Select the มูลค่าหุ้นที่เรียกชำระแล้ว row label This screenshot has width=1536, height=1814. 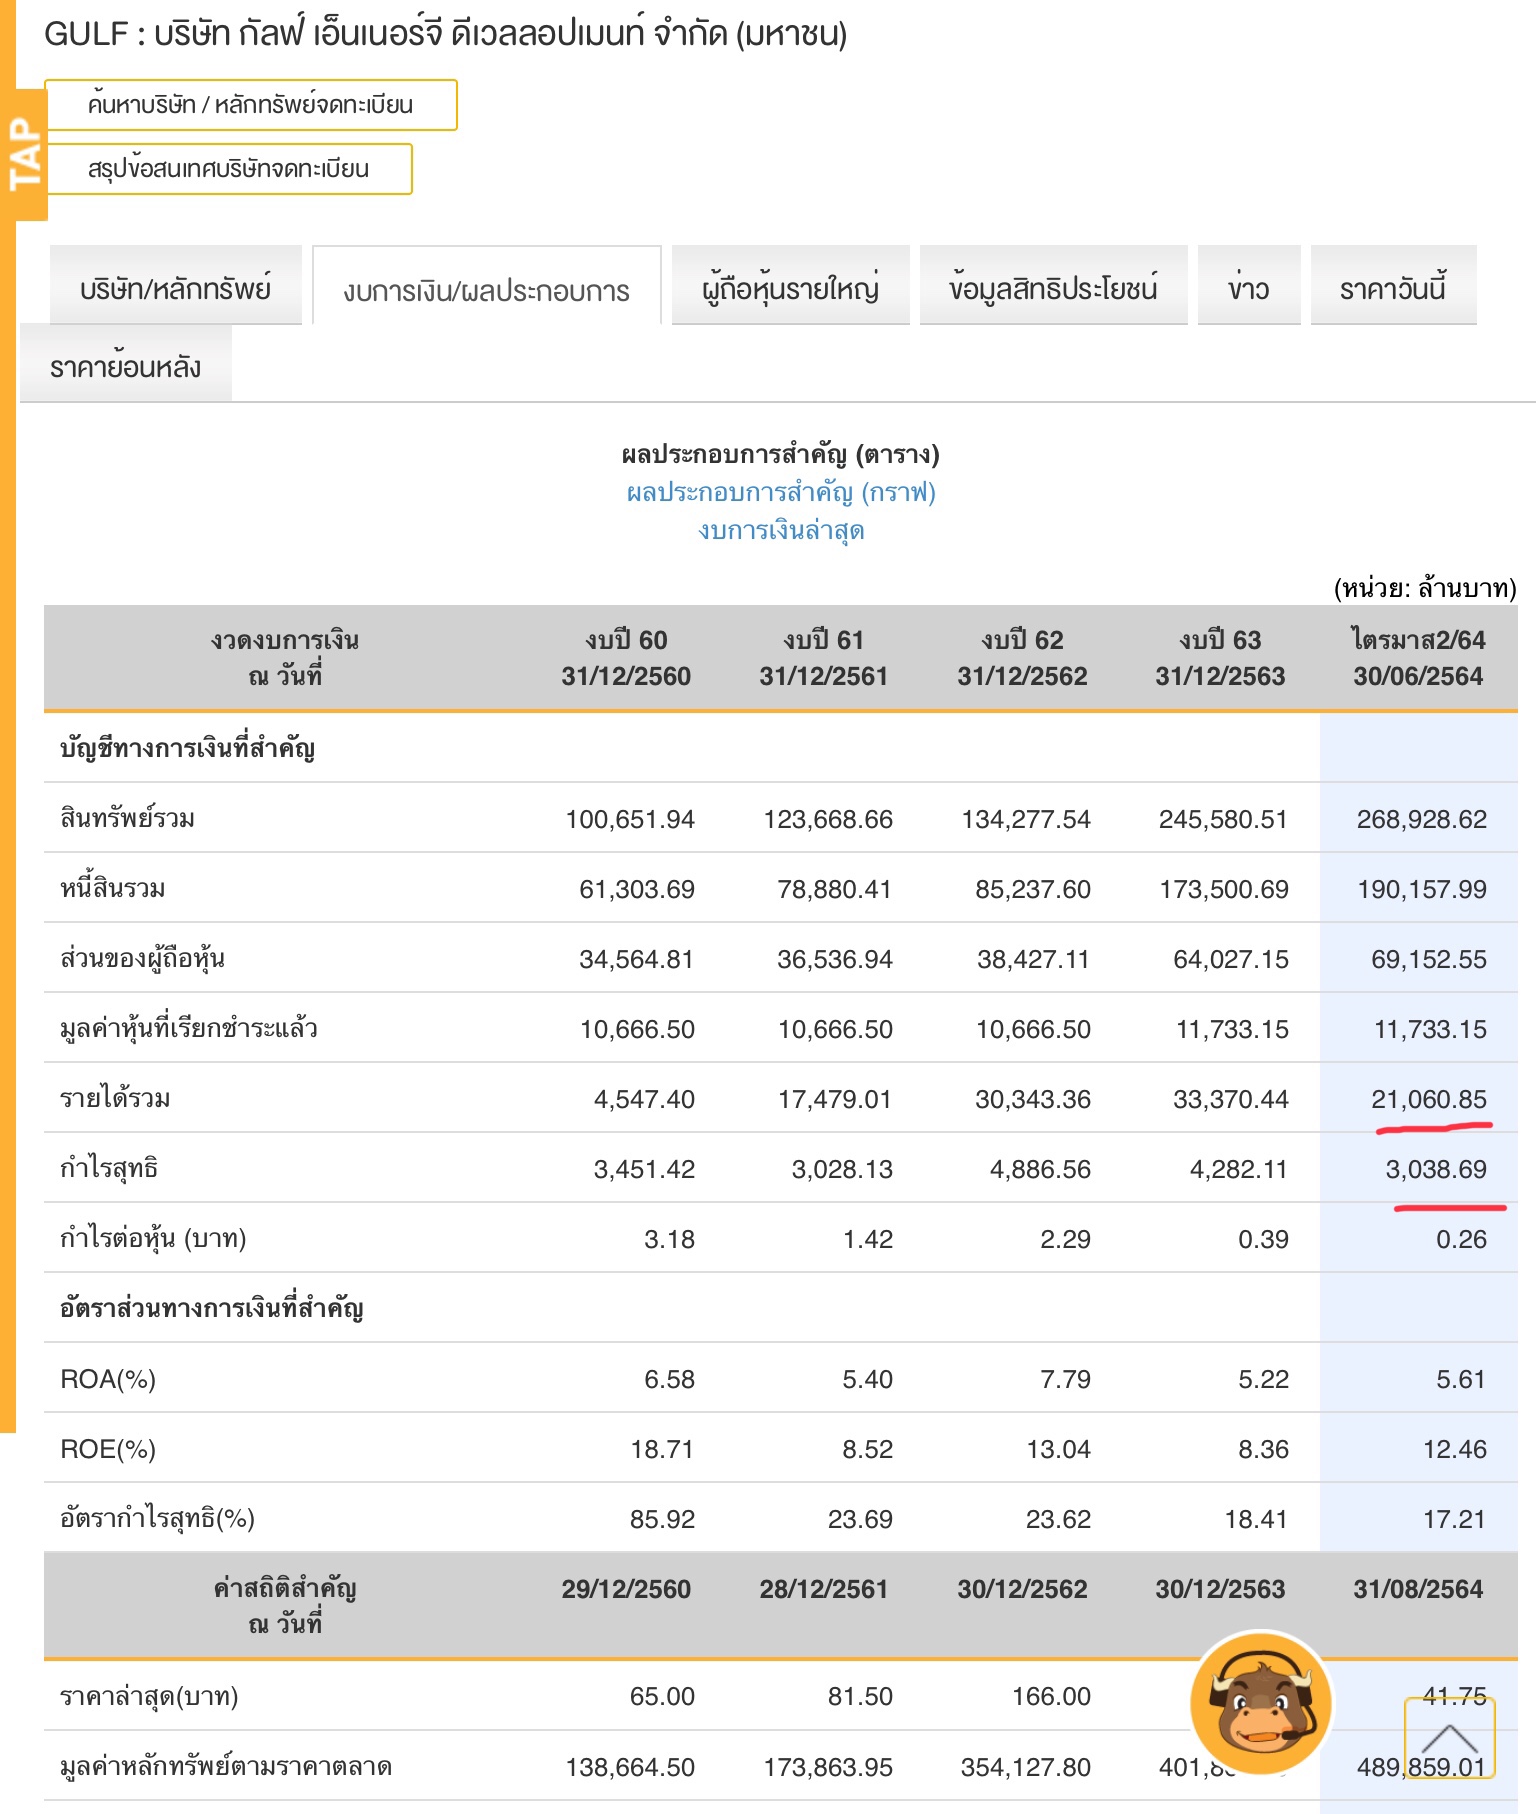click(x=189, y=1028)
